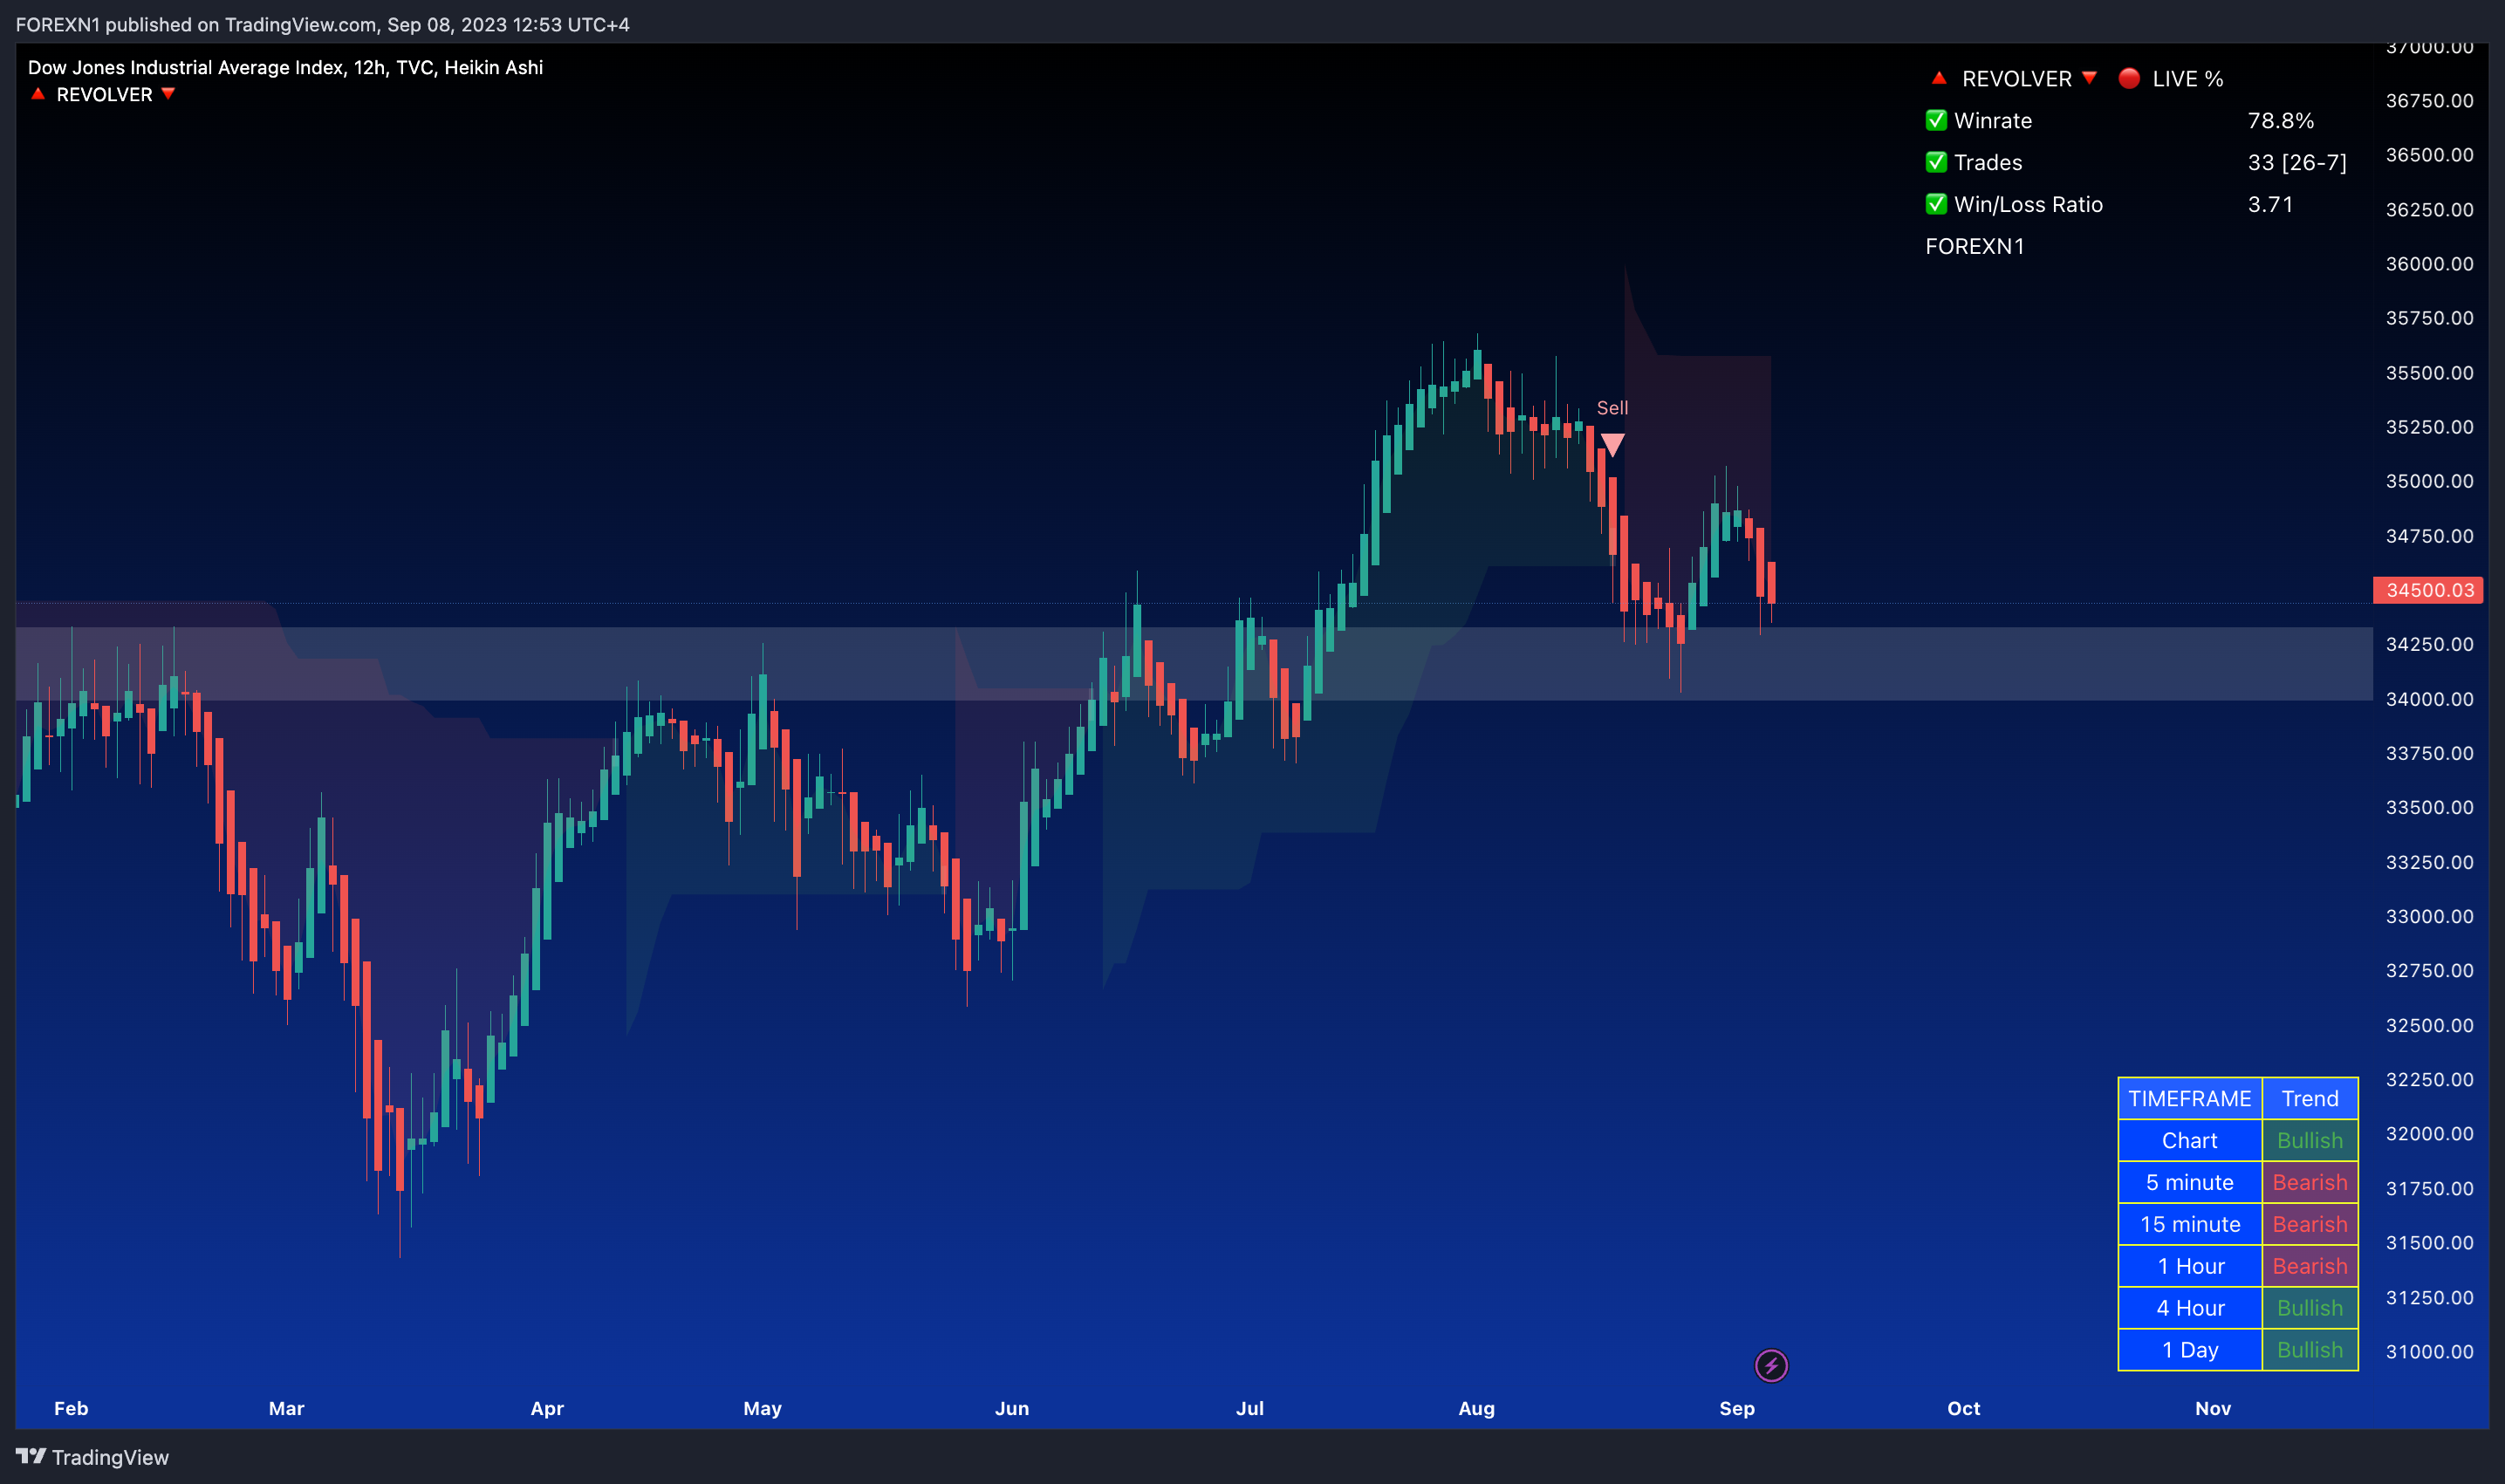Click the Feb label on time axis
2505x1484 pixels.
click(71, 1408)
